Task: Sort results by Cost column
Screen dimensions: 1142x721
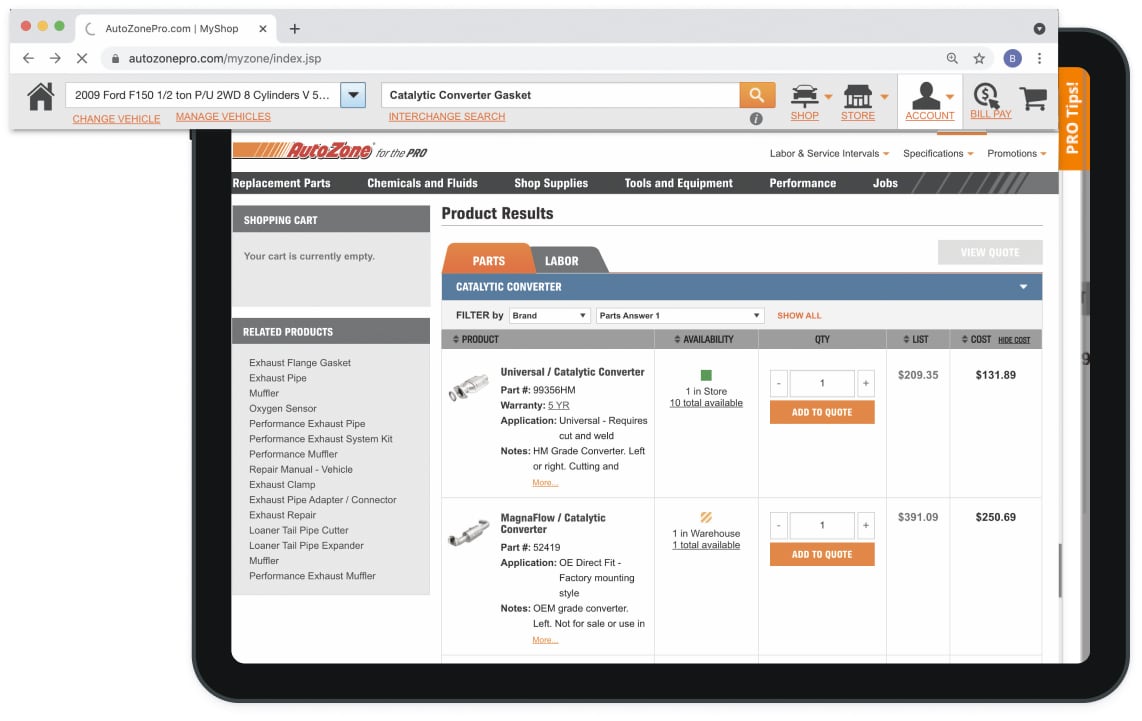Action: [x=976, y=339]
